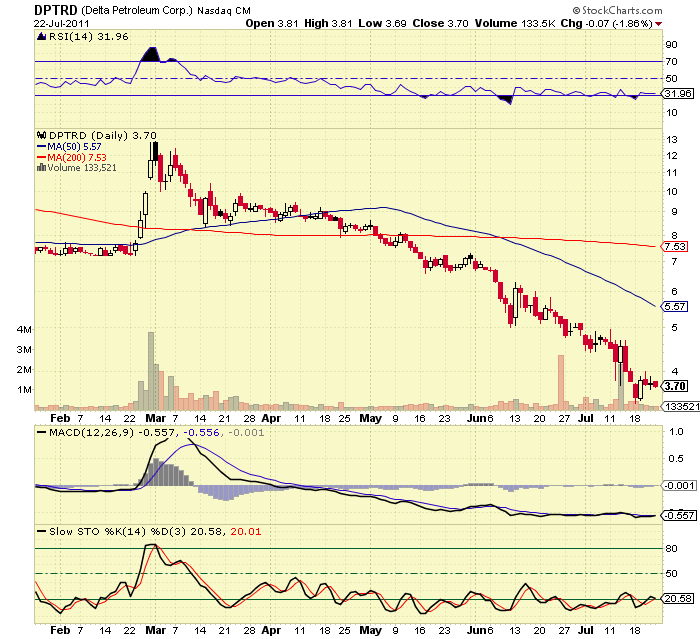
Task: Click the 'Volume 133,521' legend text
Action: point(82,168)
